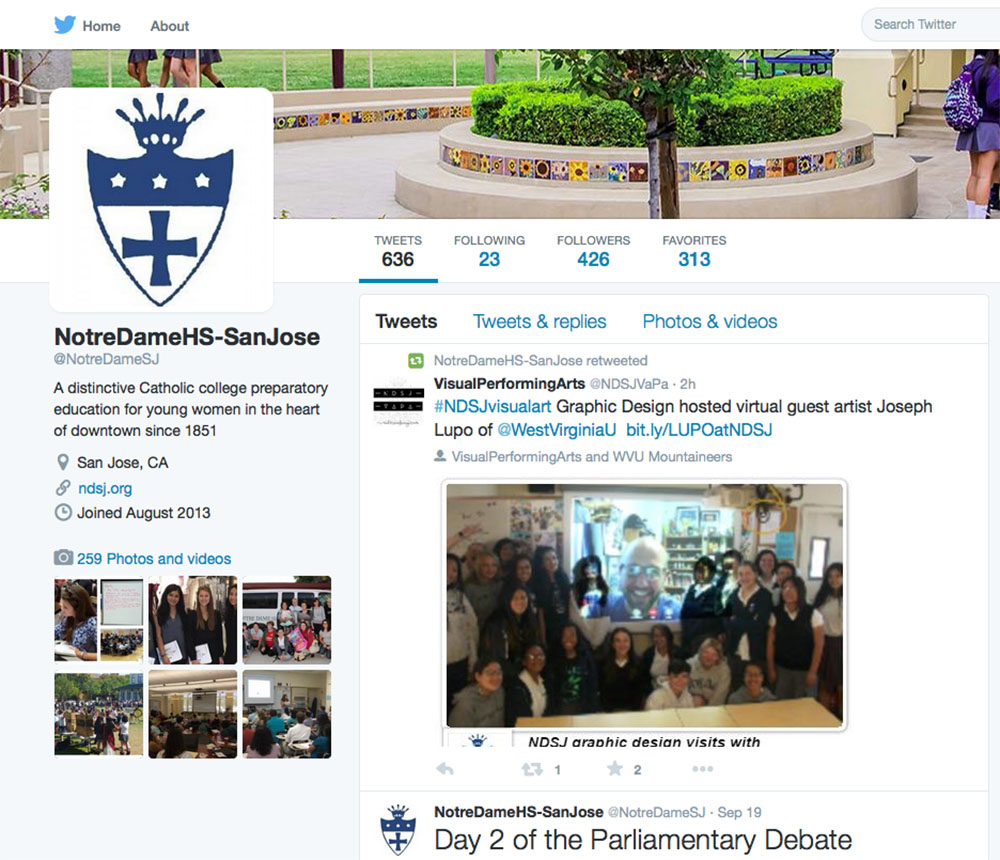Screen dimensions: 1000x860
Task: Switch to the Photos & videos tab
Action: click(x=710, y=321)
